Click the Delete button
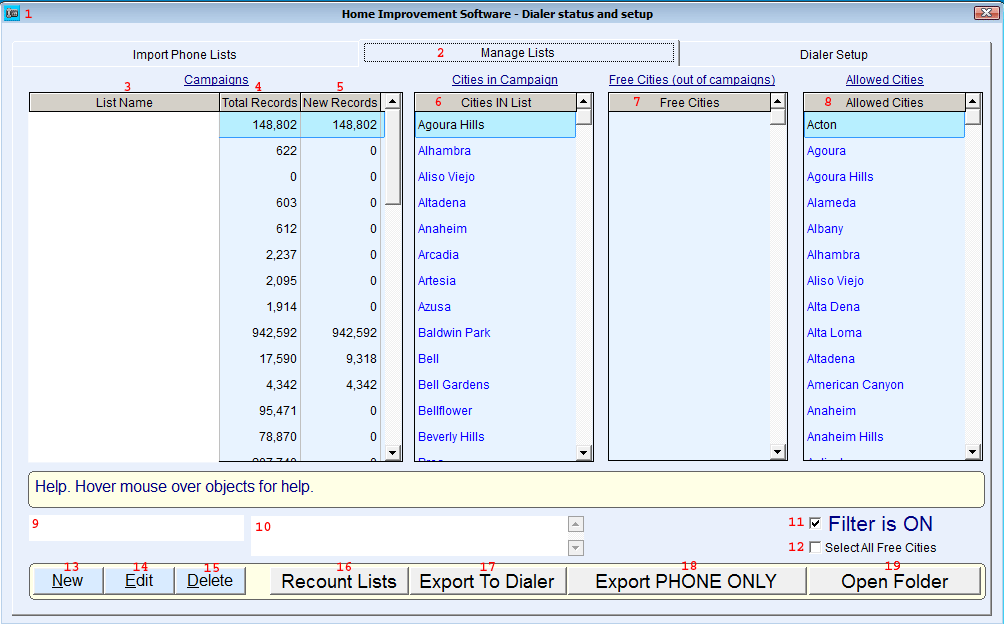Image resolution: width=1004 pixels, height=624 pixels. click(x=210, y=580)
